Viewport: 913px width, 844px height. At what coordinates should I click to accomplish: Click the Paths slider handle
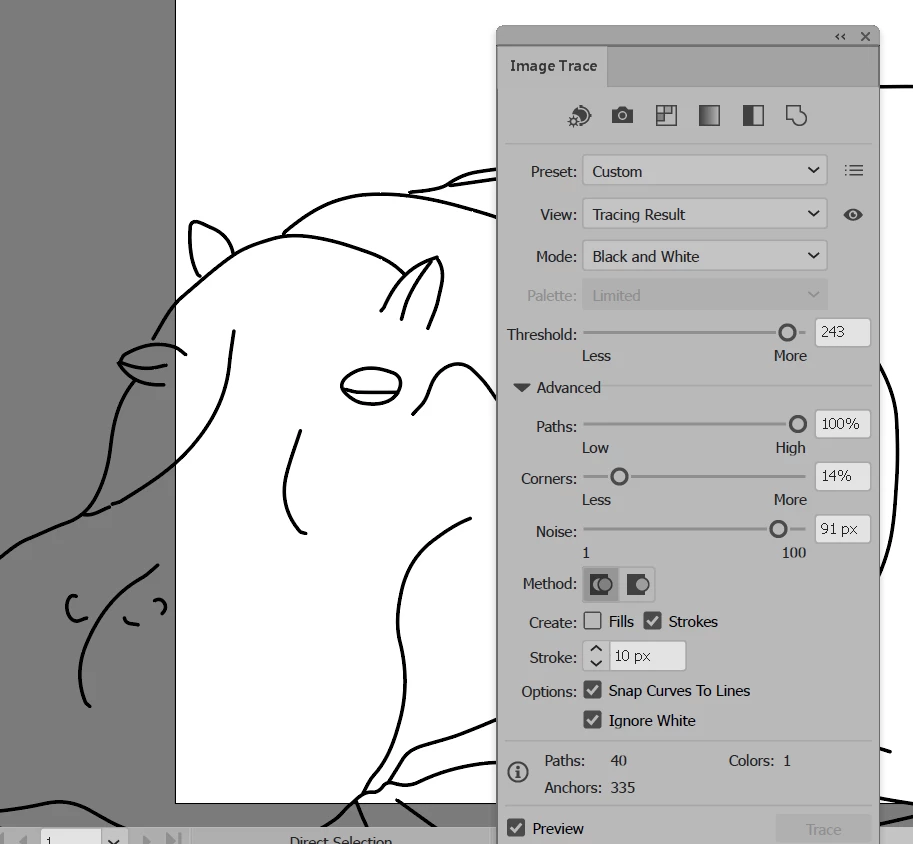pos(798,424)
